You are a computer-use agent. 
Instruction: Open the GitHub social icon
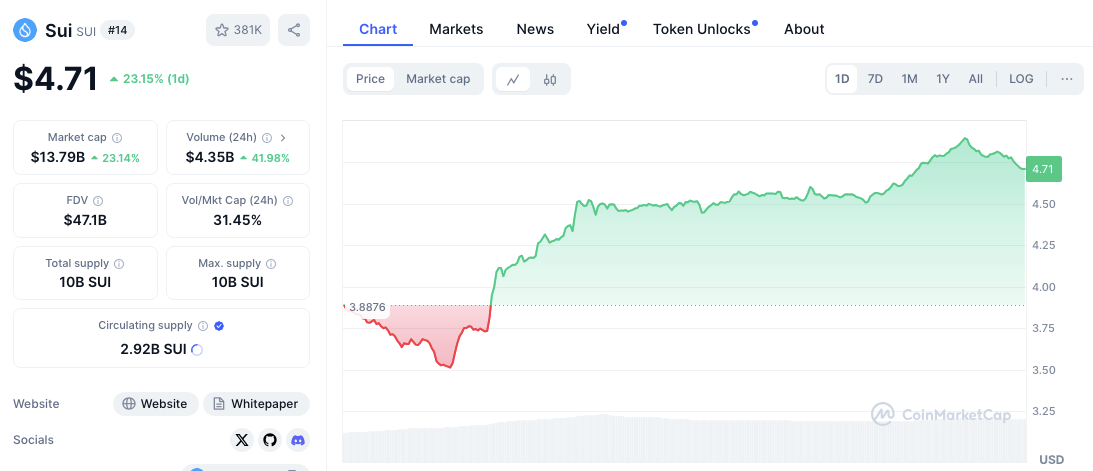coord(270,440)
